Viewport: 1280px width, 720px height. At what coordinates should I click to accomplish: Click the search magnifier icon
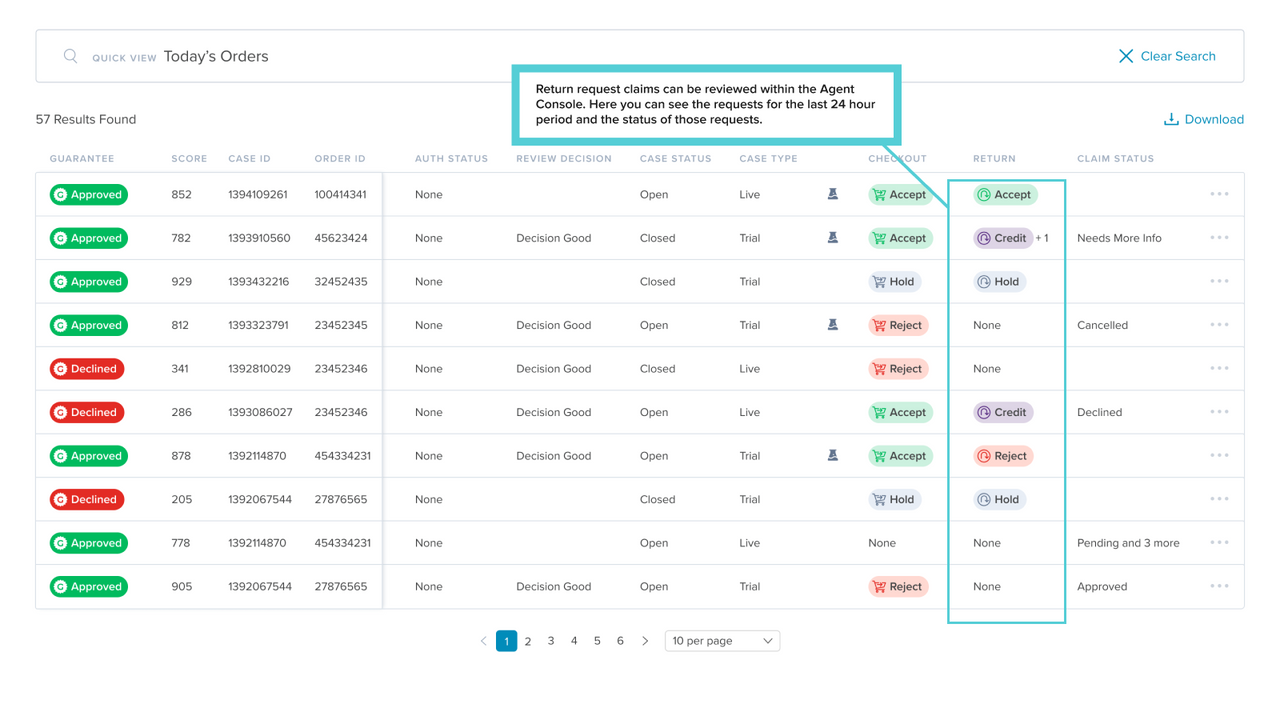tap(70, 56)
